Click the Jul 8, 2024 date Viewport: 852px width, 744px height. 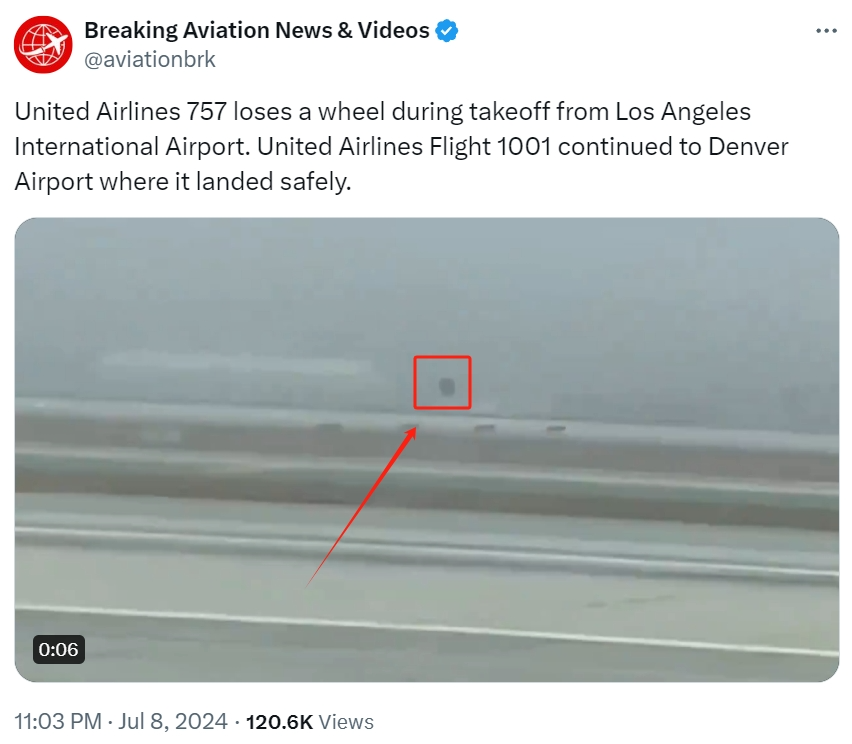click(x=173, y=722)
